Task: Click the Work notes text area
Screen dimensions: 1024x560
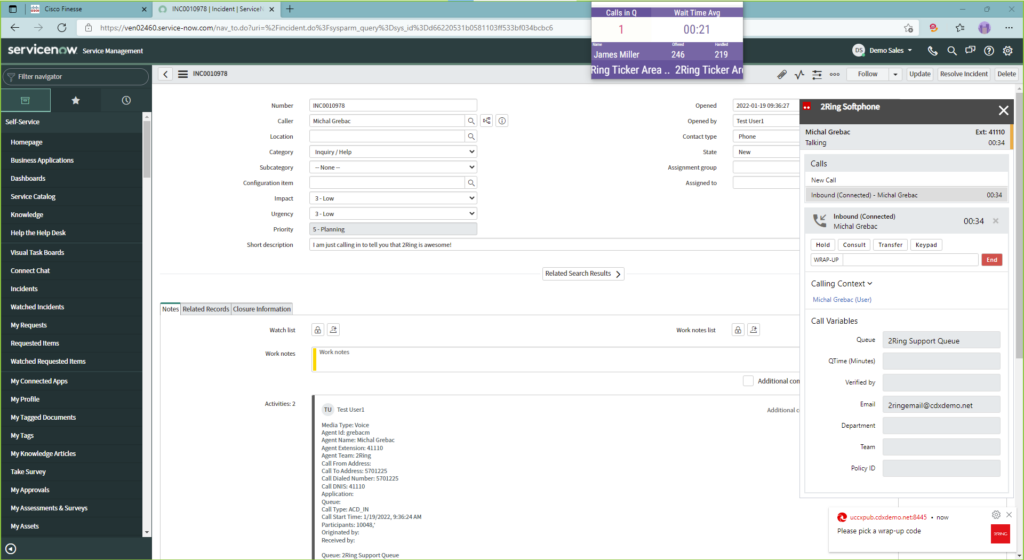Action: (x=556, y=359)
